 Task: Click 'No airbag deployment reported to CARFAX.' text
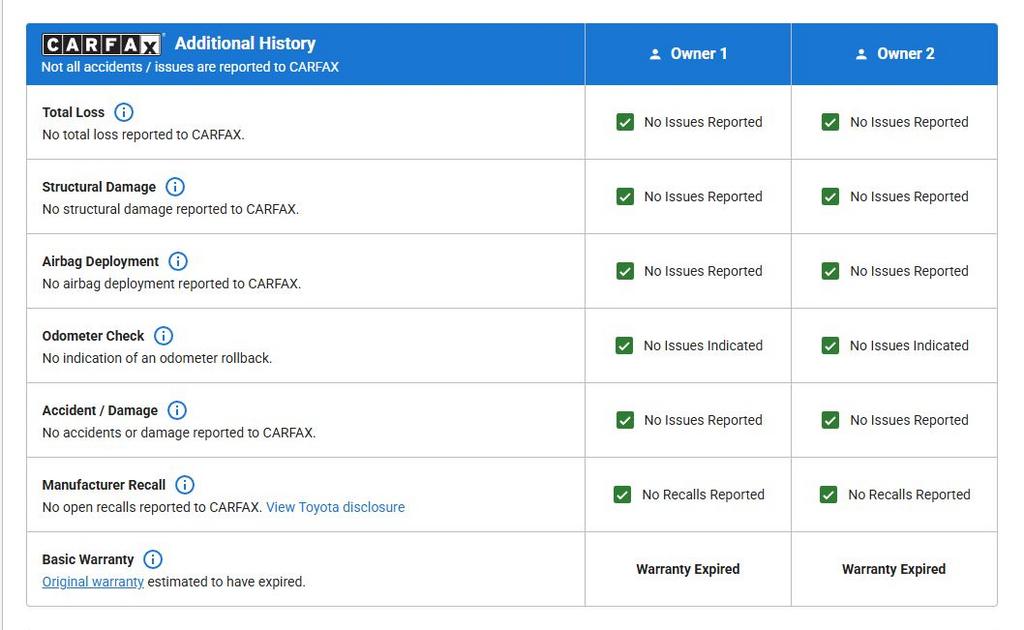172,284
